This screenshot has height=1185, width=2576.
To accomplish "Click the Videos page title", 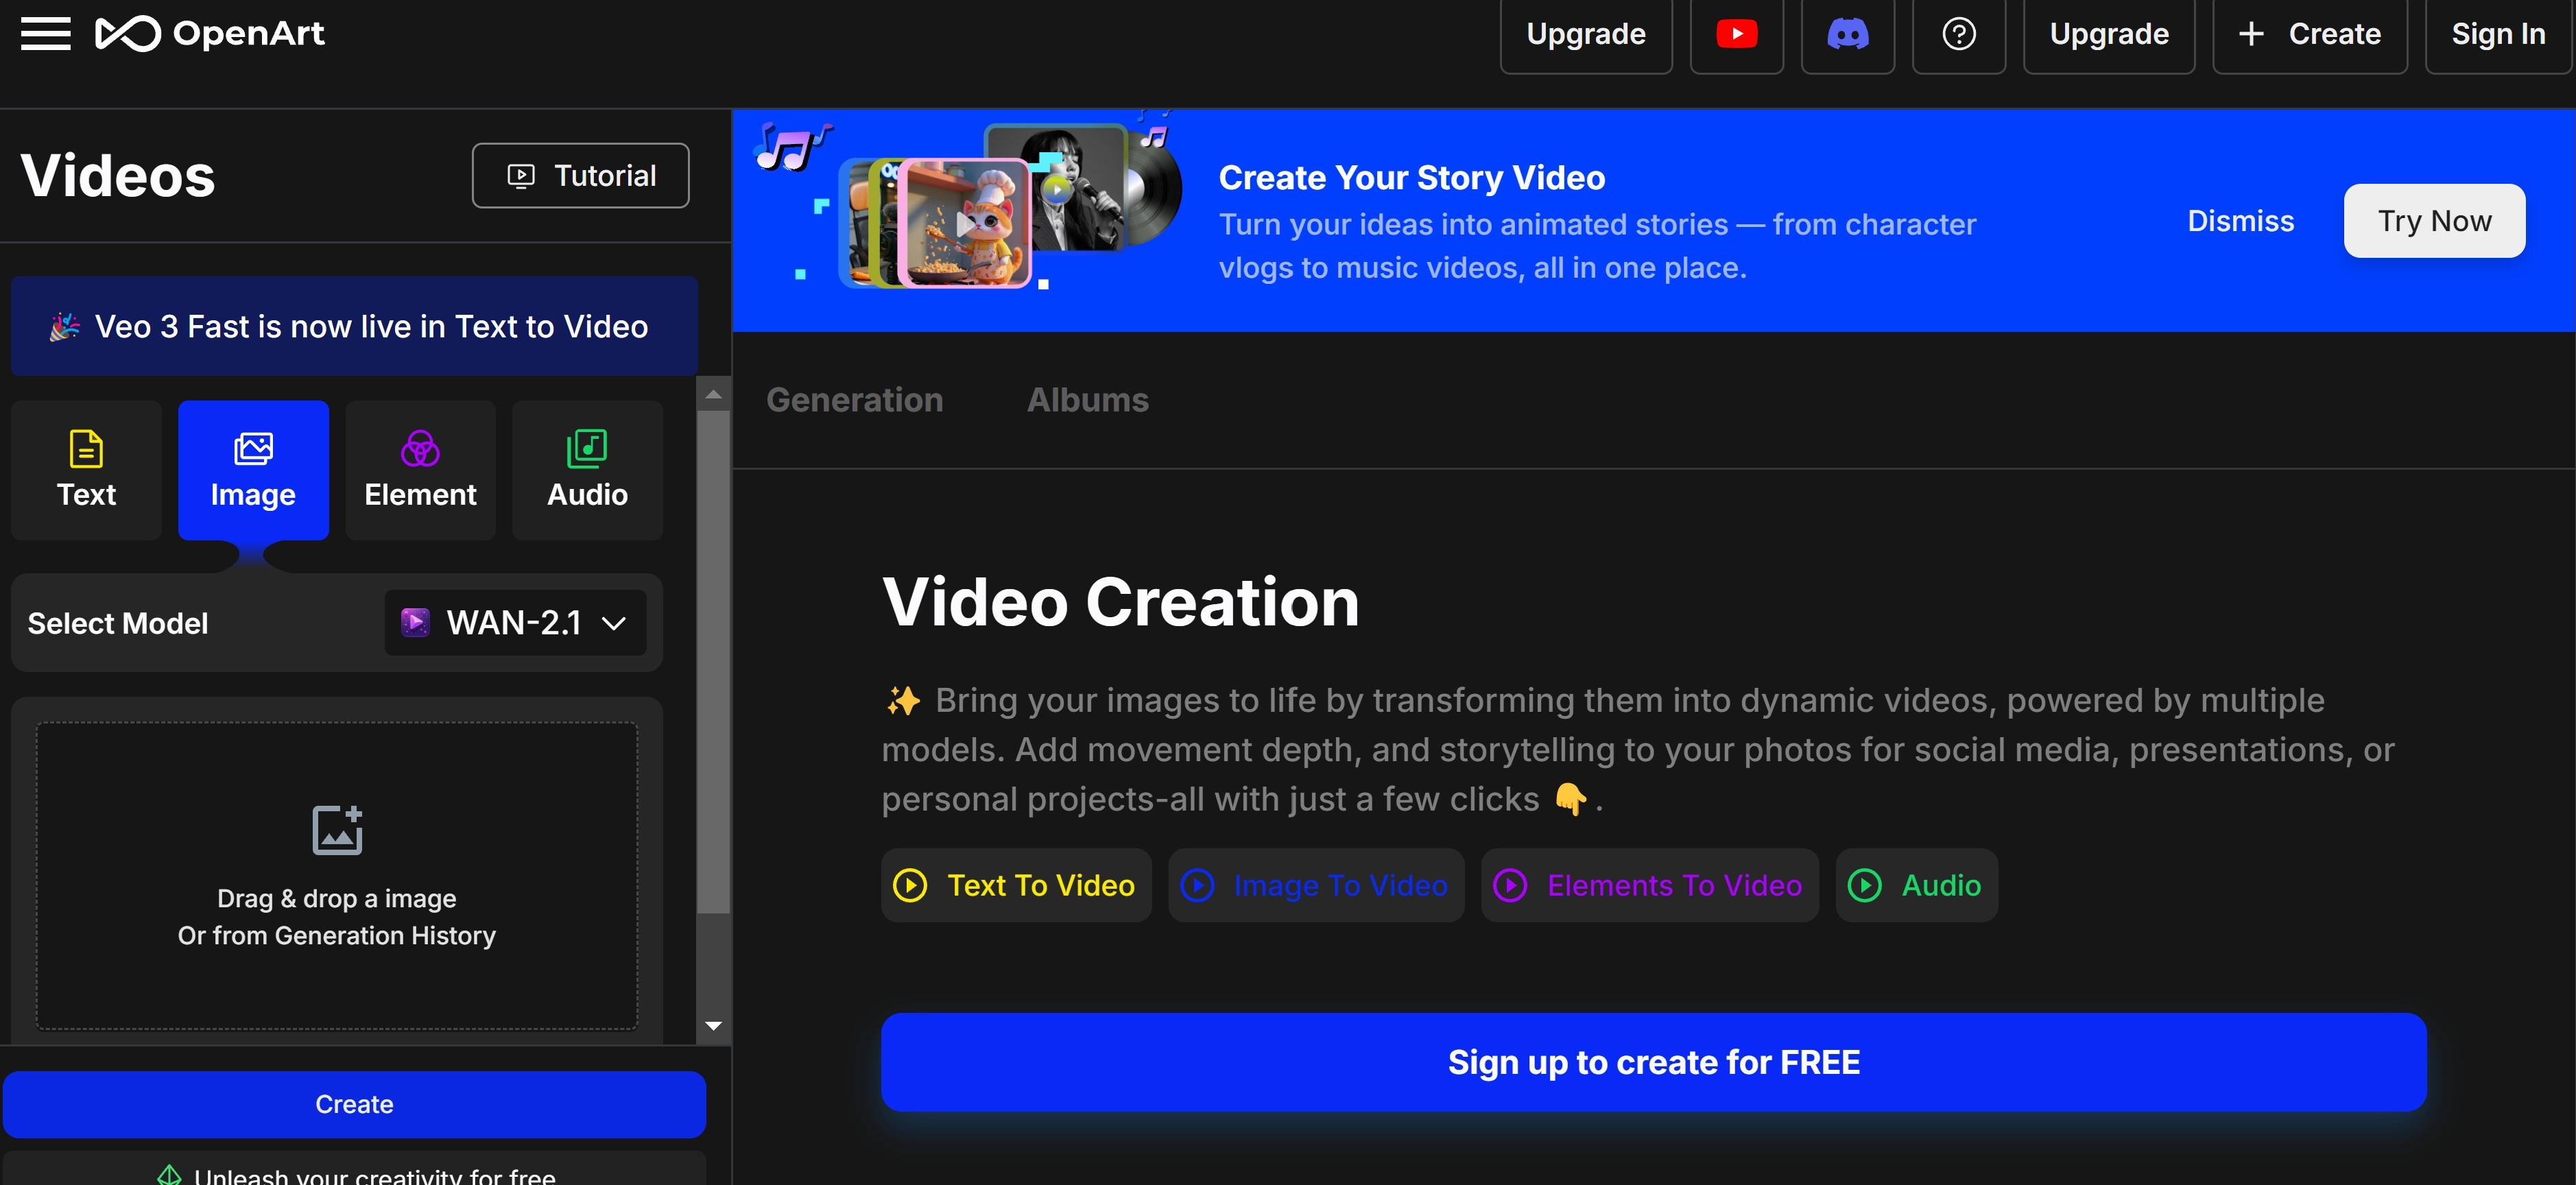I will point(118,175).
